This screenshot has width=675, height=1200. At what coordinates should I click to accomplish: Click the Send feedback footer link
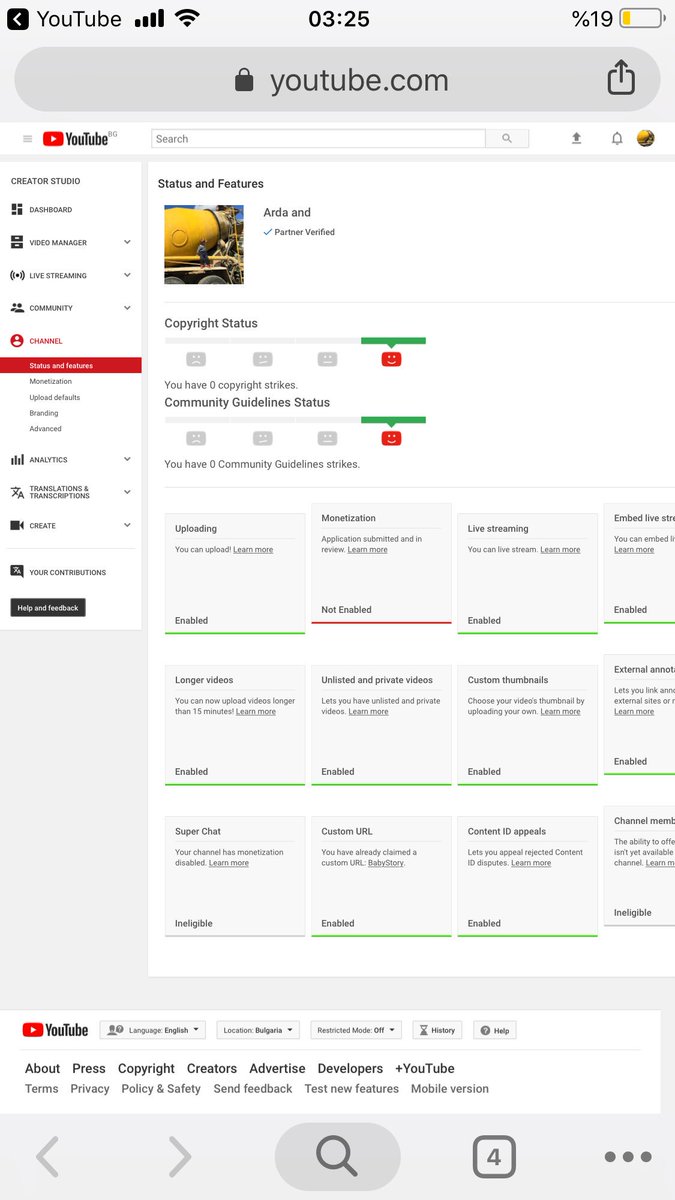(x=253, y=1089)
